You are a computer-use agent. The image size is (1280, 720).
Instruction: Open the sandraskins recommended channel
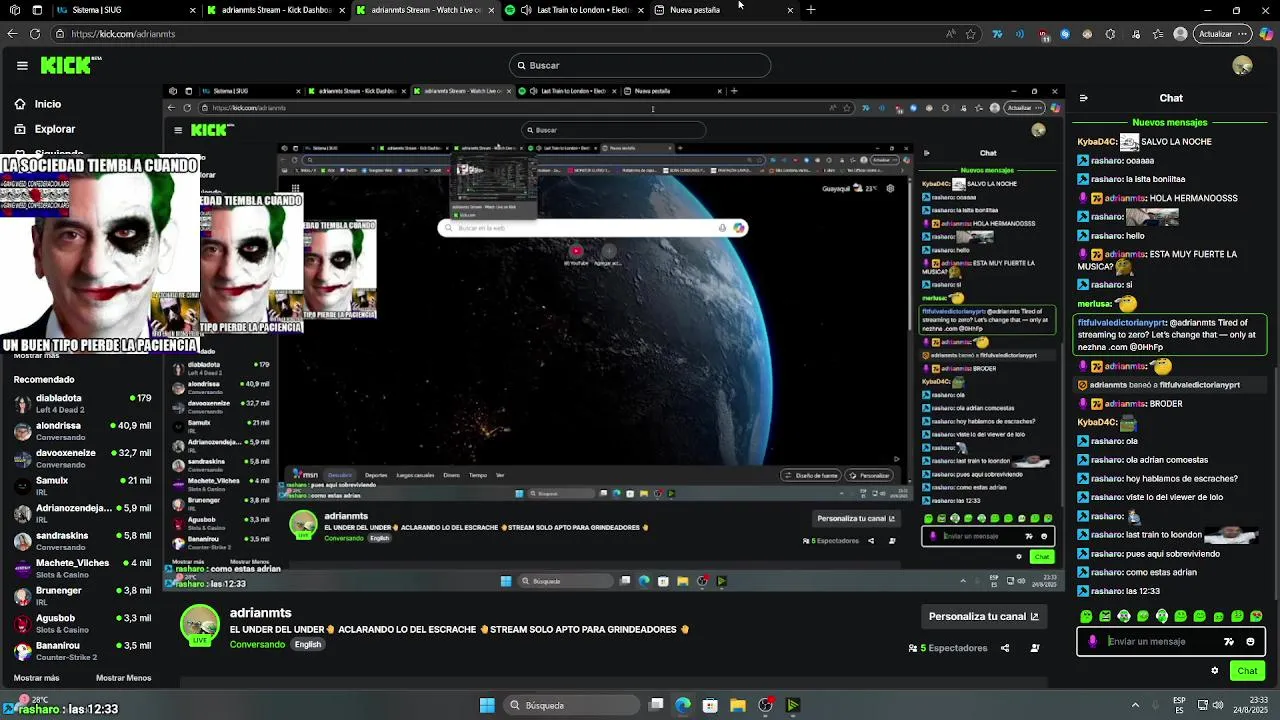82,541
